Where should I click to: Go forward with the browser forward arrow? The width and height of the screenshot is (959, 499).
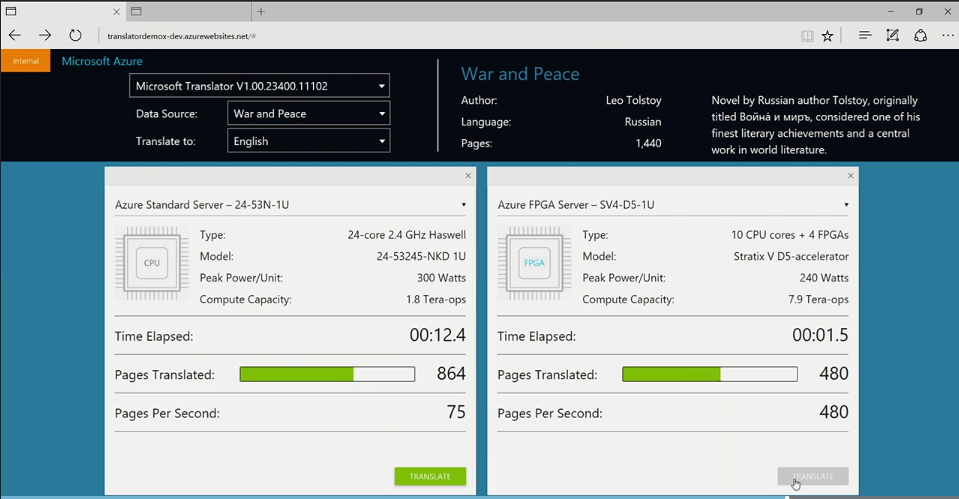pos(45,35)
